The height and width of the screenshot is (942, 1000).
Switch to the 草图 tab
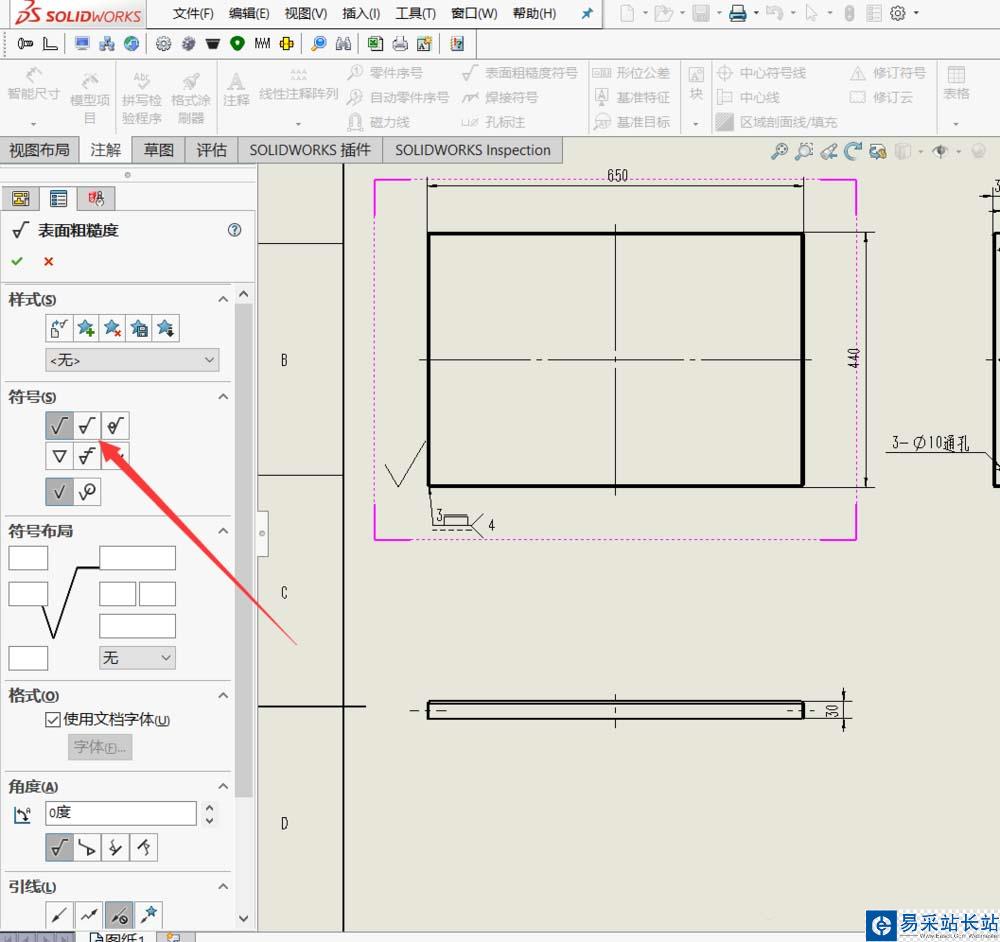point(158,150)
